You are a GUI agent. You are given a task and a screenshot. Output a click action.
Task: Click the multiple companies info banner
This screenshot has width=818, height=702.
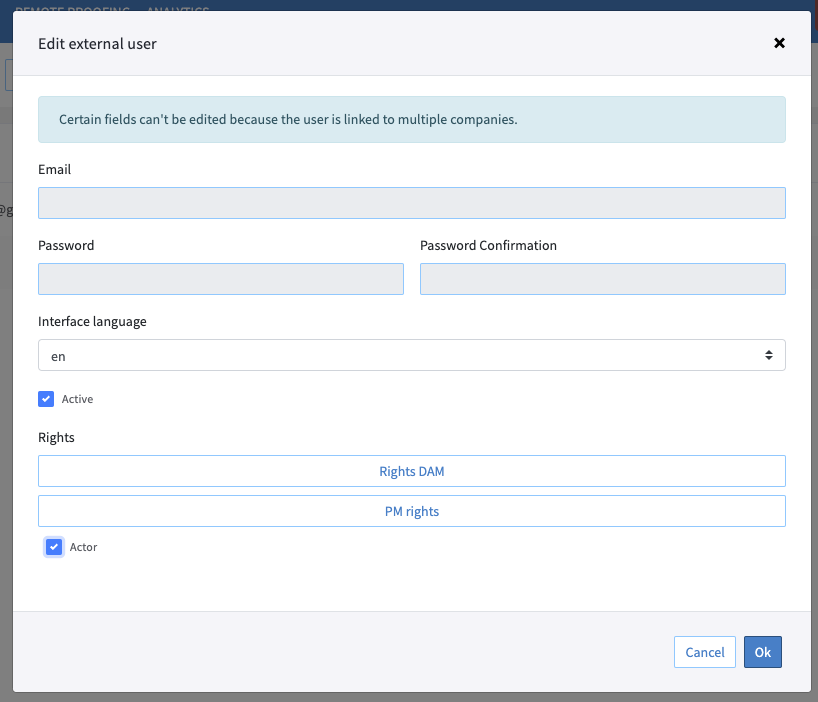(x=411, y=119)
